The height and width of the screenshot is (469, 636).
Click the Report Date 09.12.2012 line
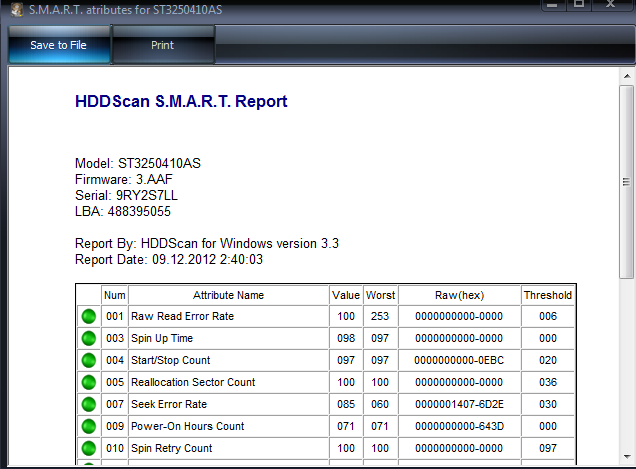169,259
